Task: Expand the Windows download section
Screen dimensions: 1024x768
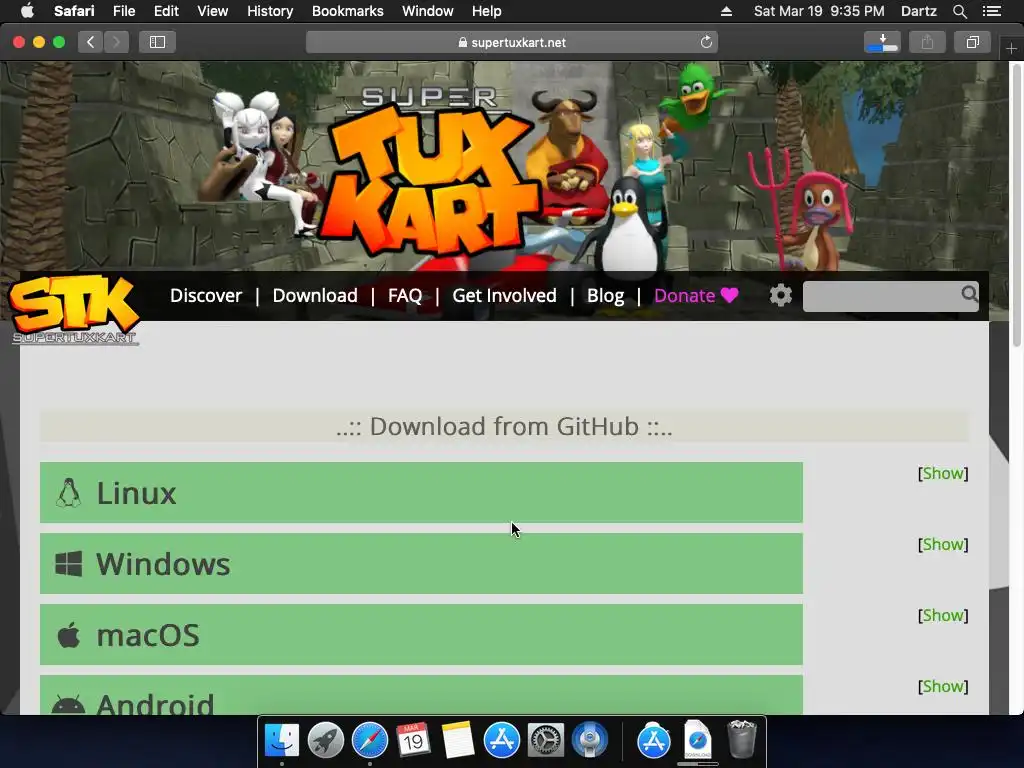Action: 421,564
